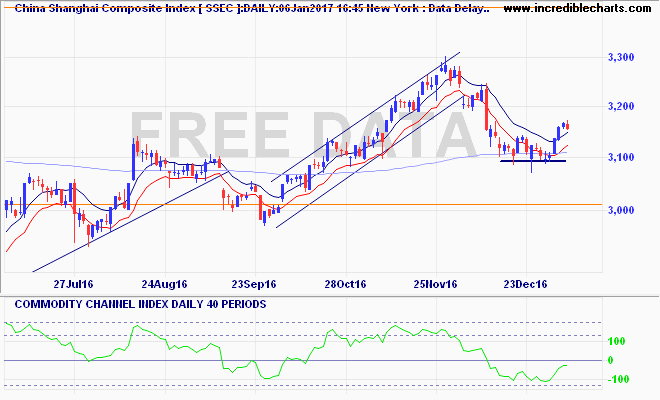Click the 3,000 price axis label
The image size is (660, 400).
621,210
